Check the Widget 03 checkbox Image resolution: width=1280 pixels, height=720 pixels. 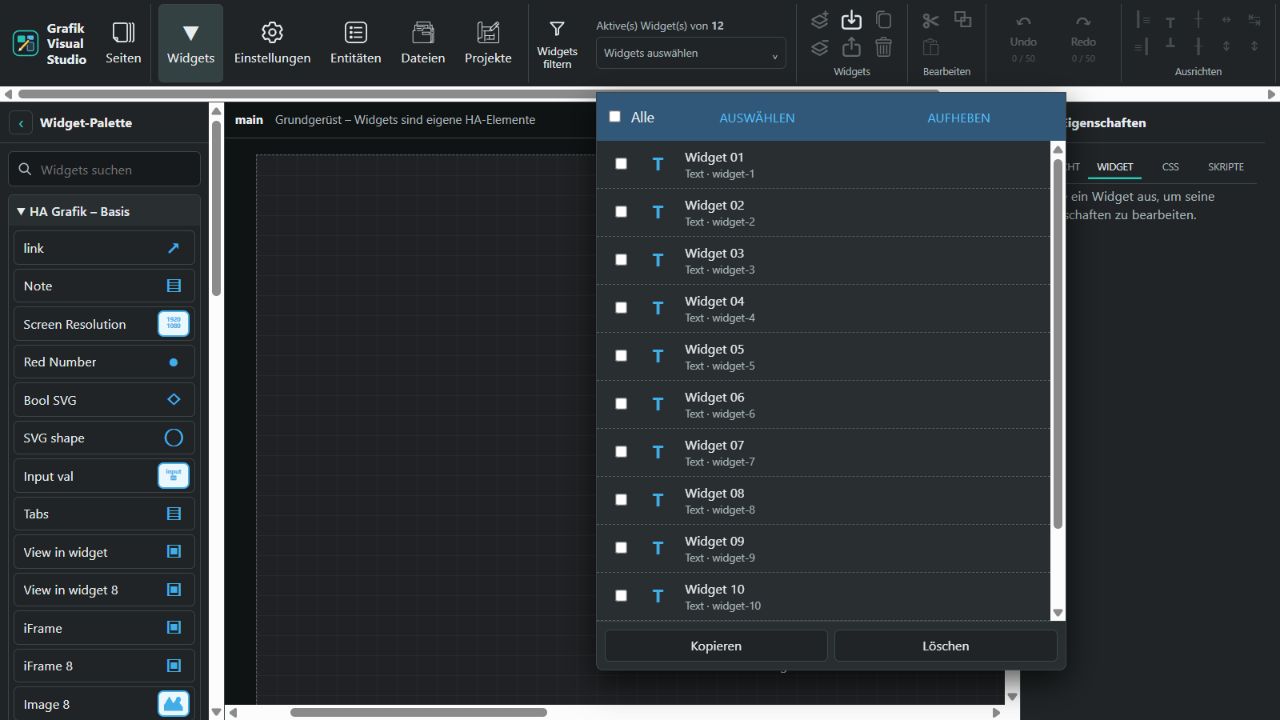[x=621, y=259]
